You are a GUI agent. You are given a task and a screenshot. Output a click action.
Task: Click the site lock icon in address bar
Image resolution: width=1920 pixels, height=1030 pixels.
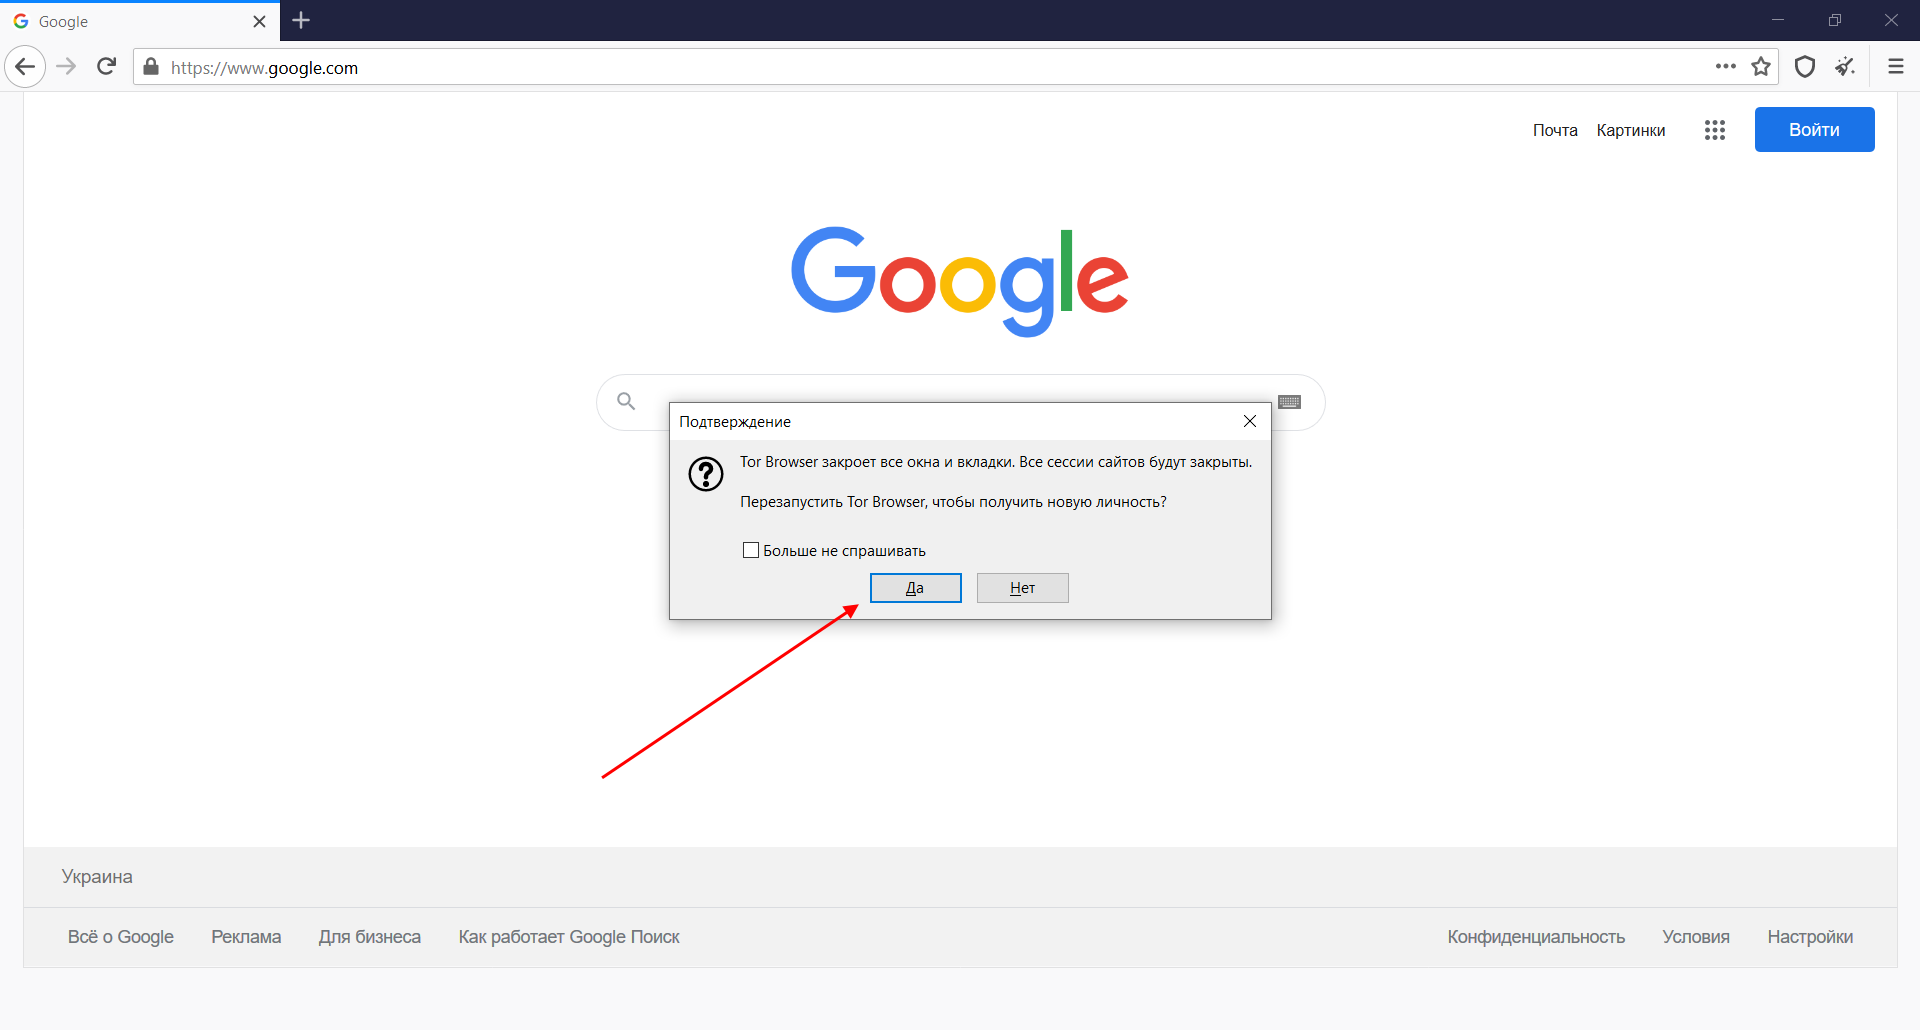tap(151, 67)
